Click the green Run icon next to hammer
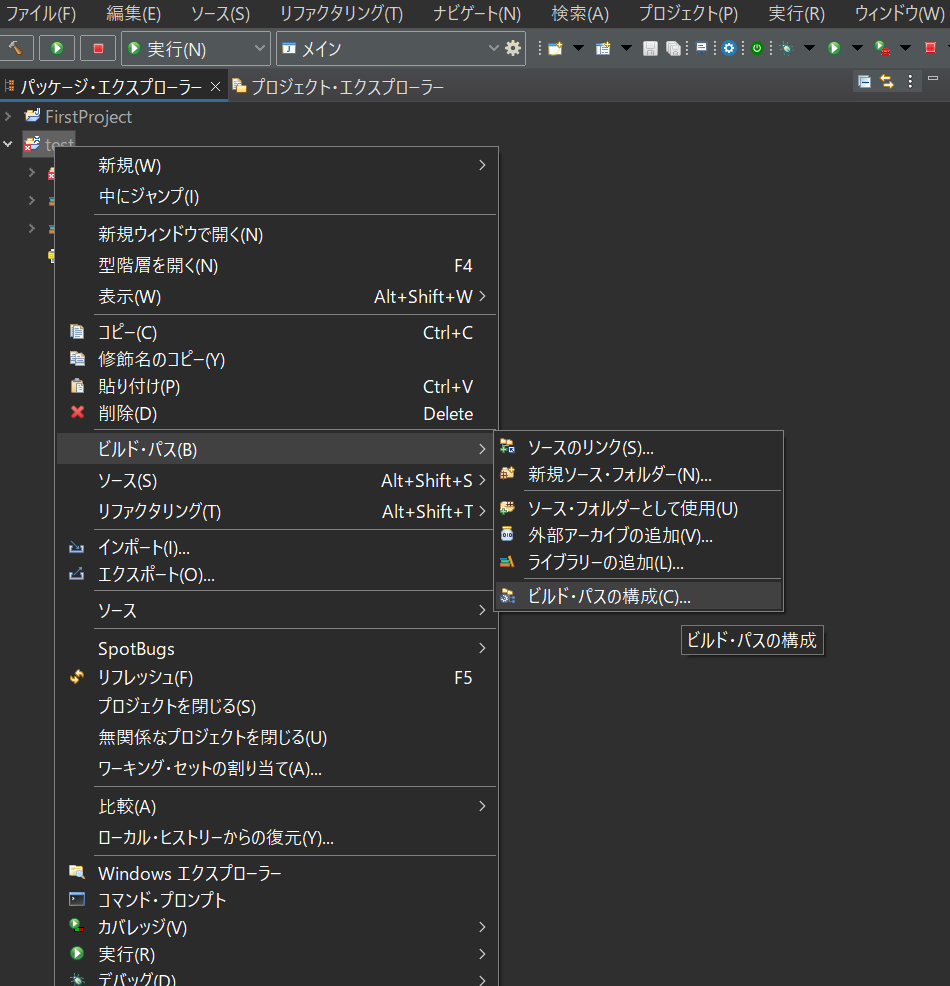 tap(56, 47)
